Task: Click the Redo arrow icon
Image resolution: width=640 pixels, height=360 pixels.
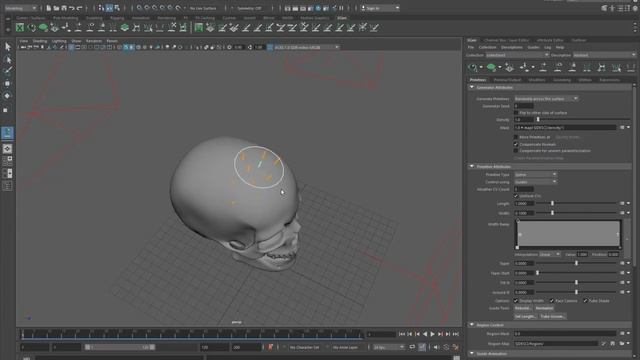Action: (80, 8)
